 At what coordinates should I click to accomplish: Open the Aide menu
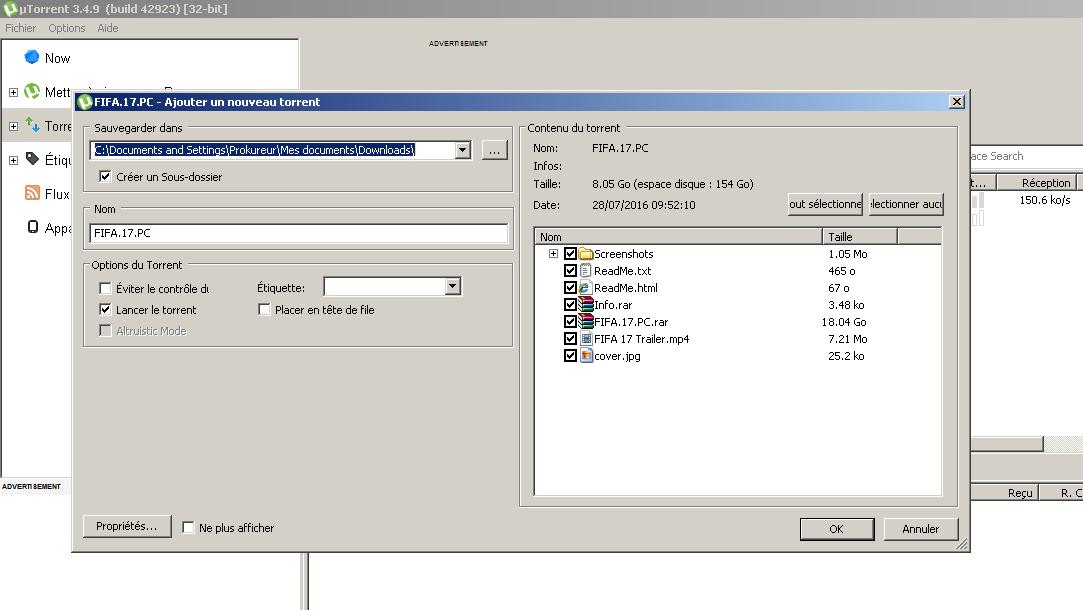point(108,28)
